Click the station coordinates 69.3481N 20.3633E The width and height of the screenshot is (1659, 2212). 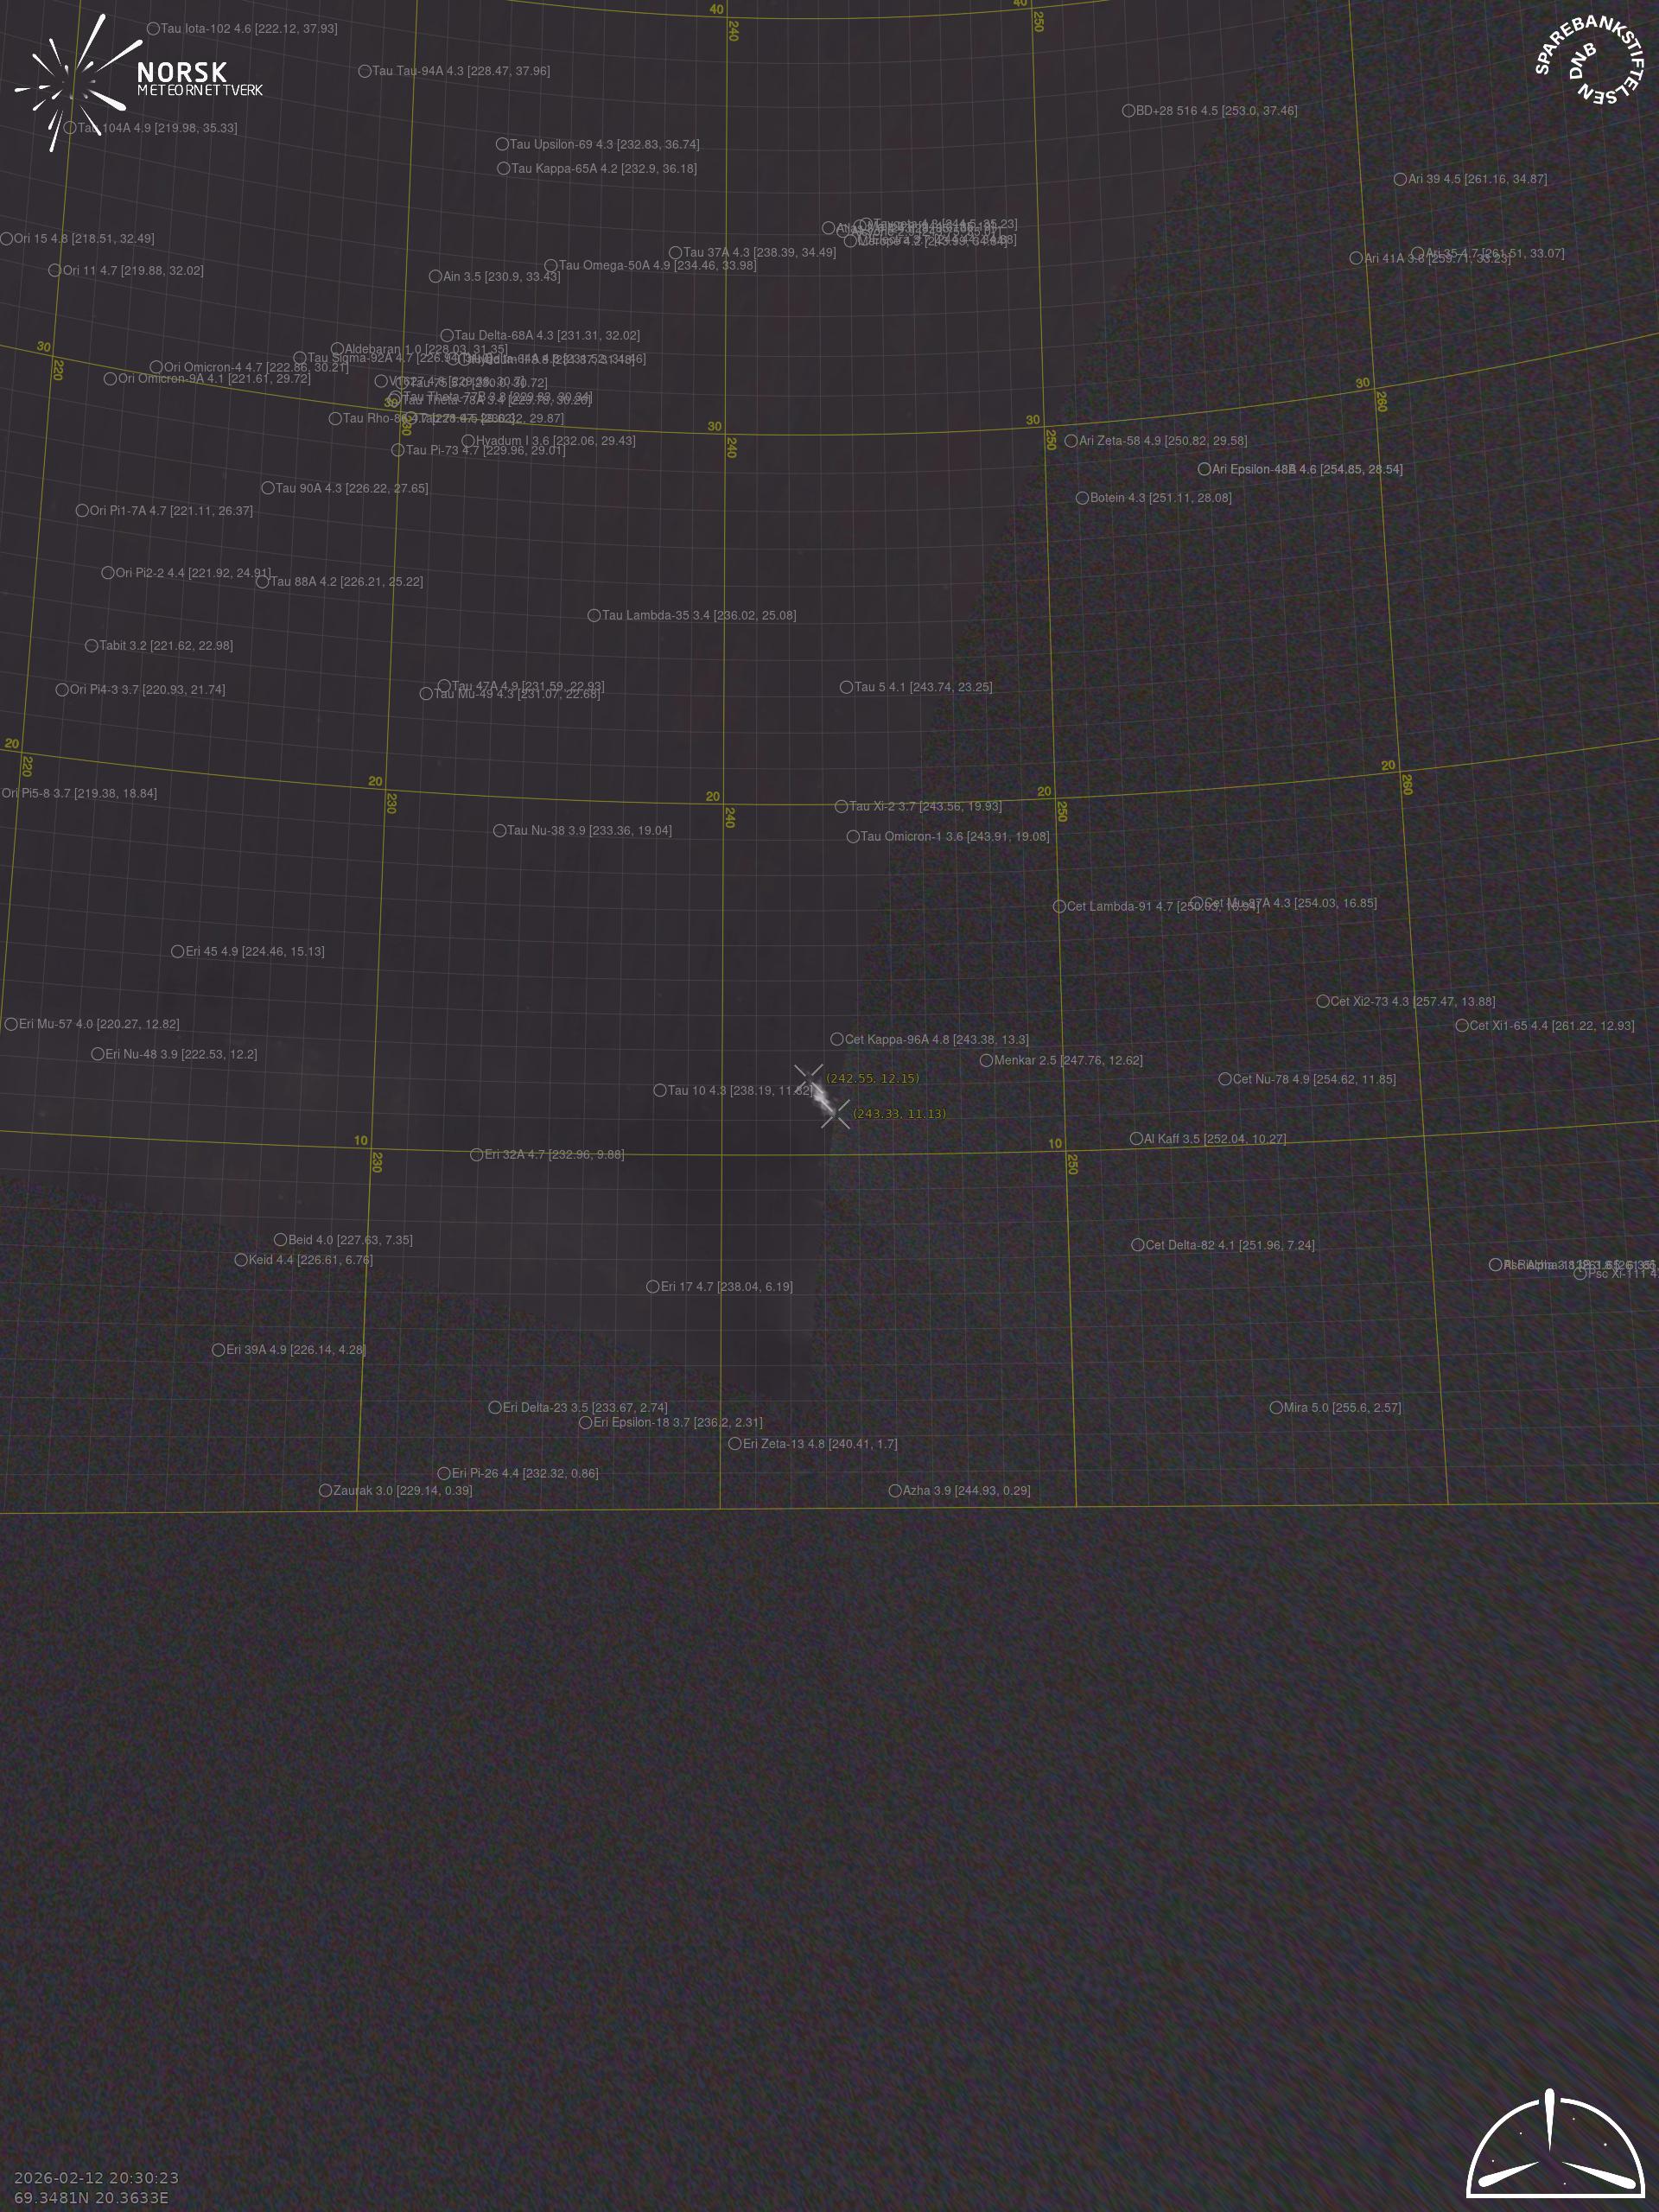coord(91,2197)
